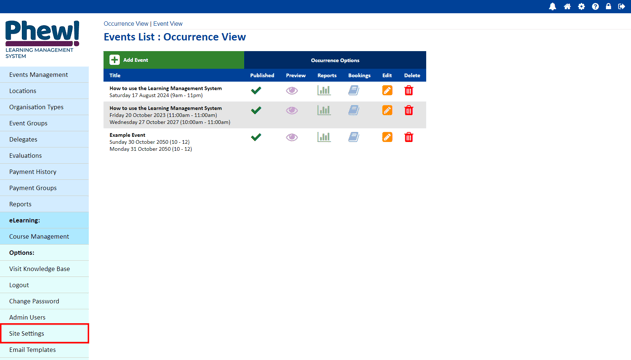This screenshot has height=360, width=631.
Task: Open Site Settings
Action: coord(44,333)
